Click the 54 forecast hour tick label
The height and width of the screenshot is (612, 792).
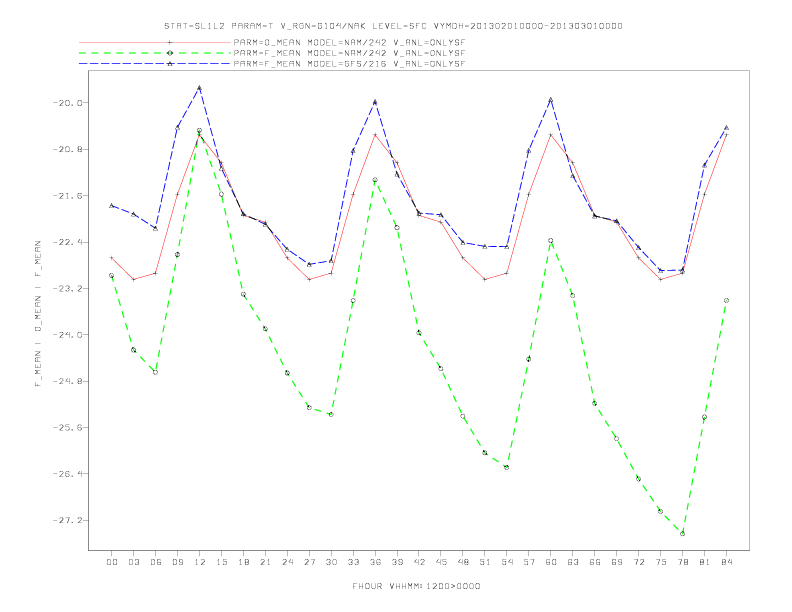click(507, 562)
